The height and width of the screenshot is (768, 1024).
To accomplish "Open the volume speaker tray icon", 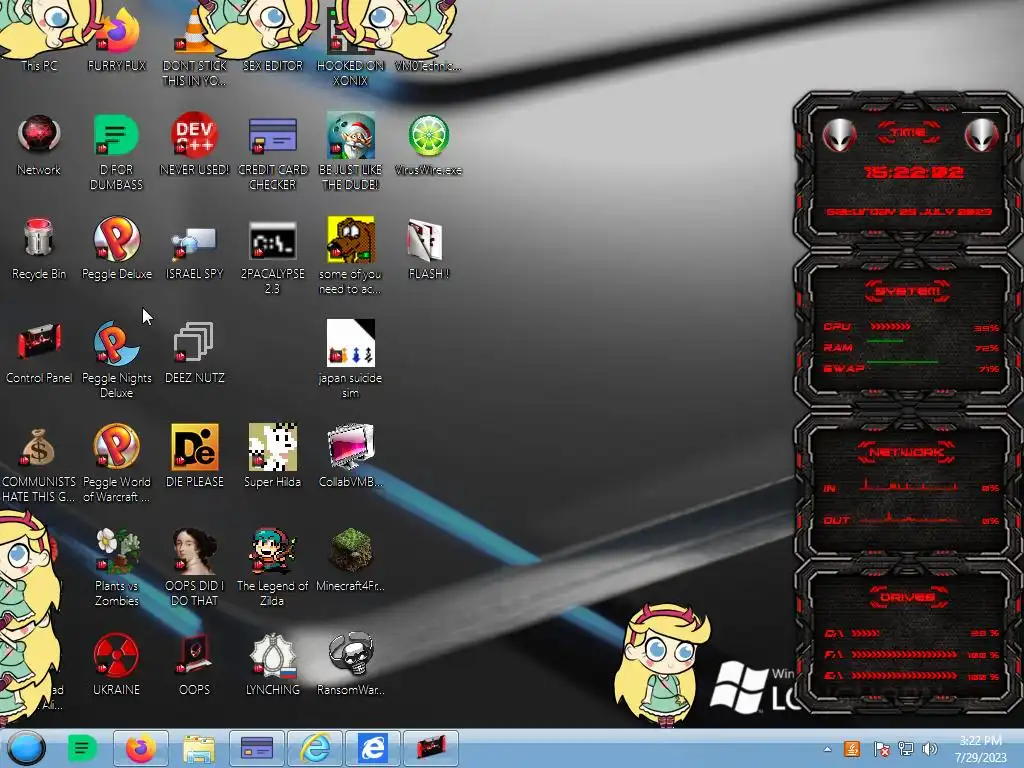I will [x=930, y=749].
